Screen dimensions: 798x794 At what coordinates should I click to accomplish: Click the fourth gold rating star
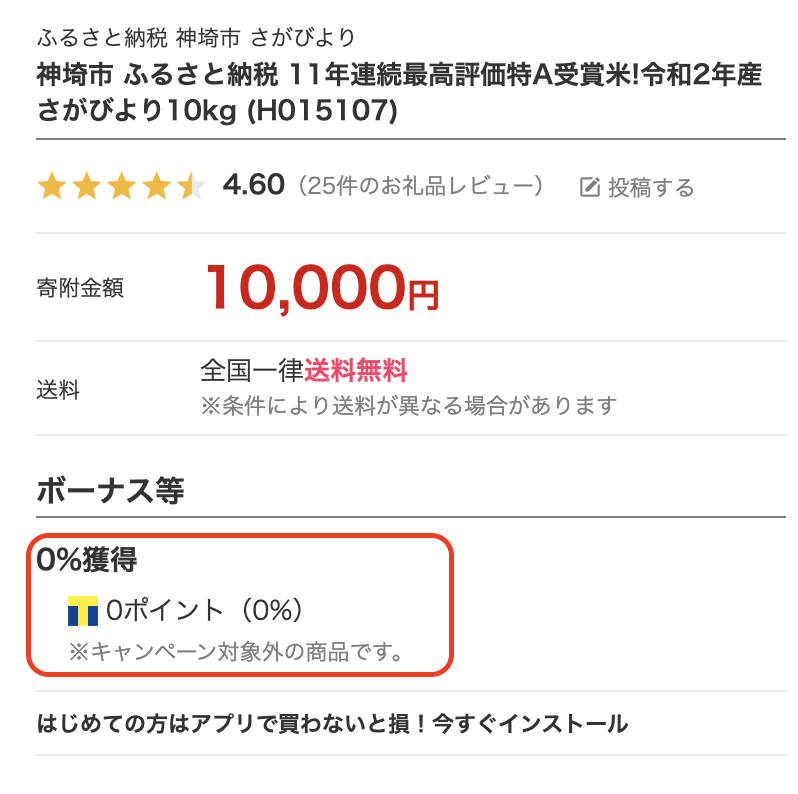click(x=157, y=186)
